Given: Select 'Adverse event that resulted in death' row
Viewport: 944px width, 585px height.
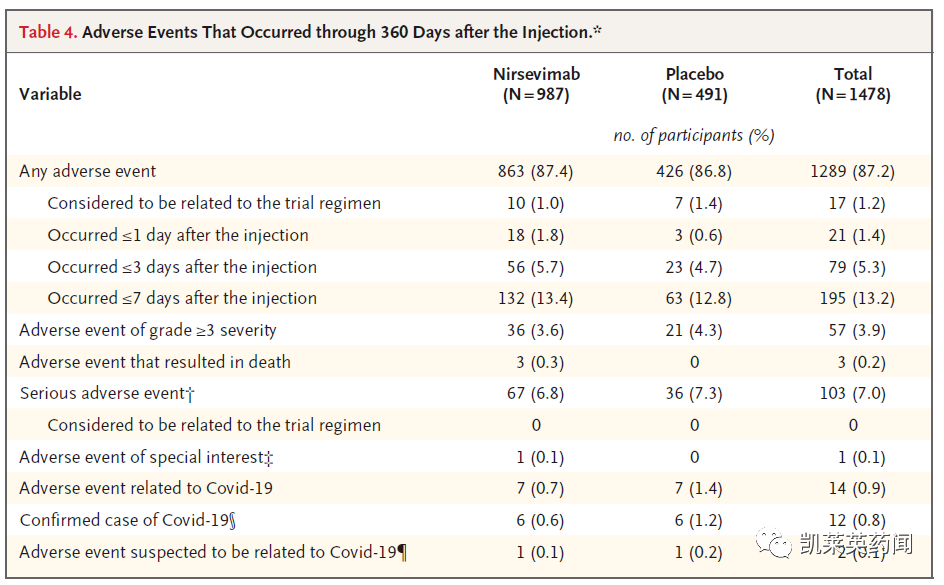Looking at the screenshot, I should tap(155, 362).
